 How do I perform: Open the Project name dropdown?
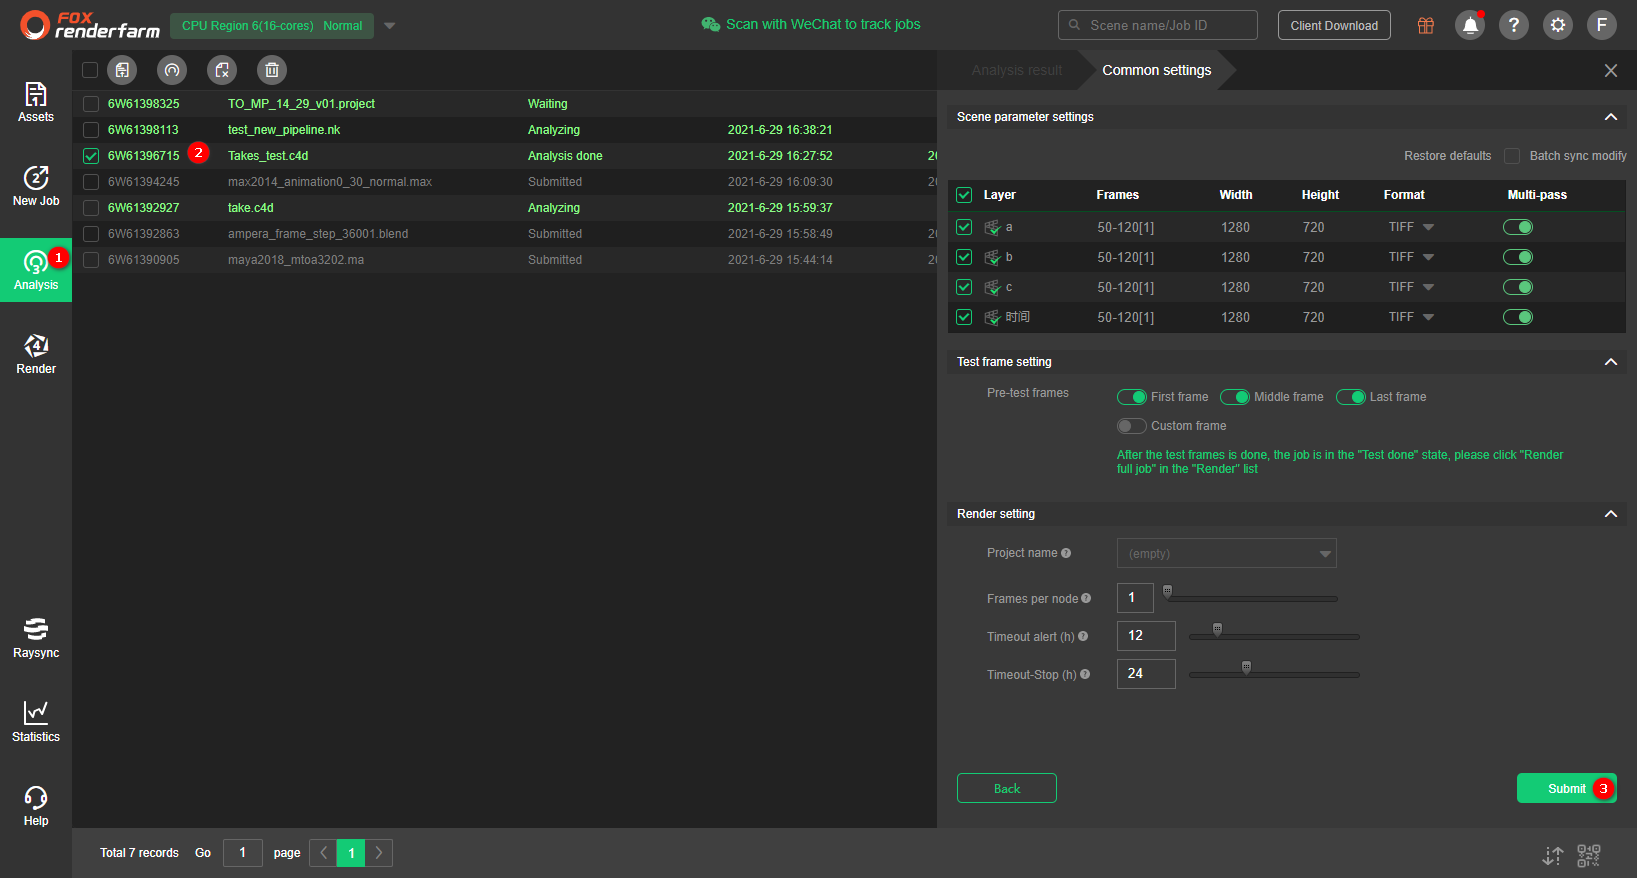[1227, 553]
